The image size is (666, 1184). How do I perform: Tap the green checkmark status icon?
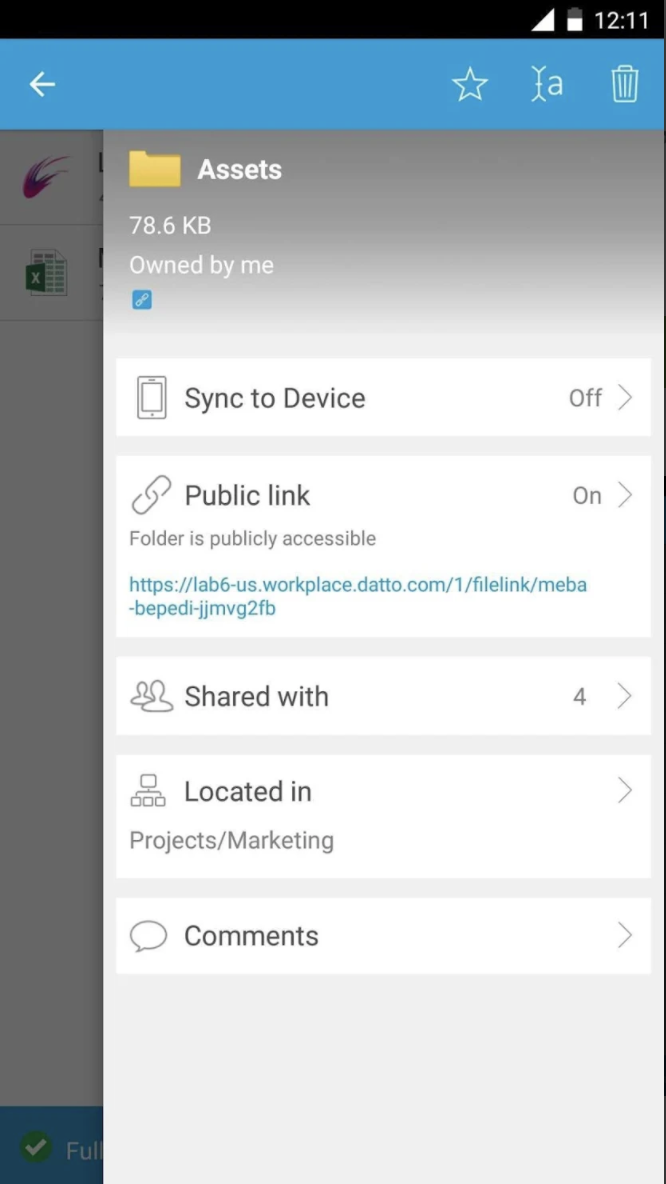(36, 1147)
